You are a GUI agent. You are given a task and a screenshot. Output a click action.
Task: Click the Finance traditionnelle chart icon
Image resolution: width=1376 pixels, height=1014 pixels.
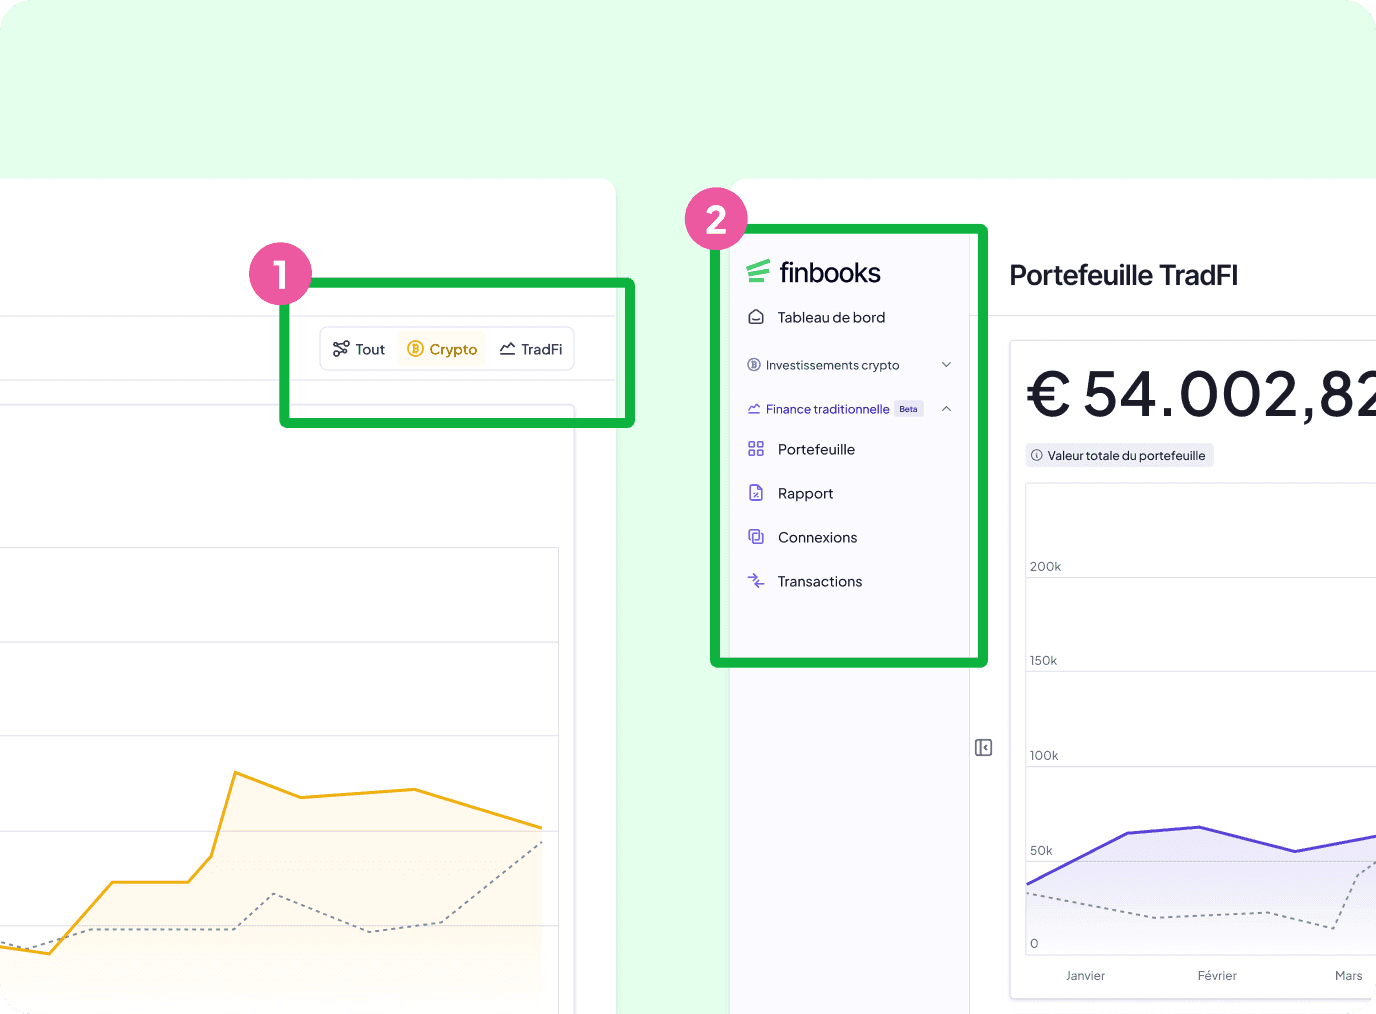point(754,409)
